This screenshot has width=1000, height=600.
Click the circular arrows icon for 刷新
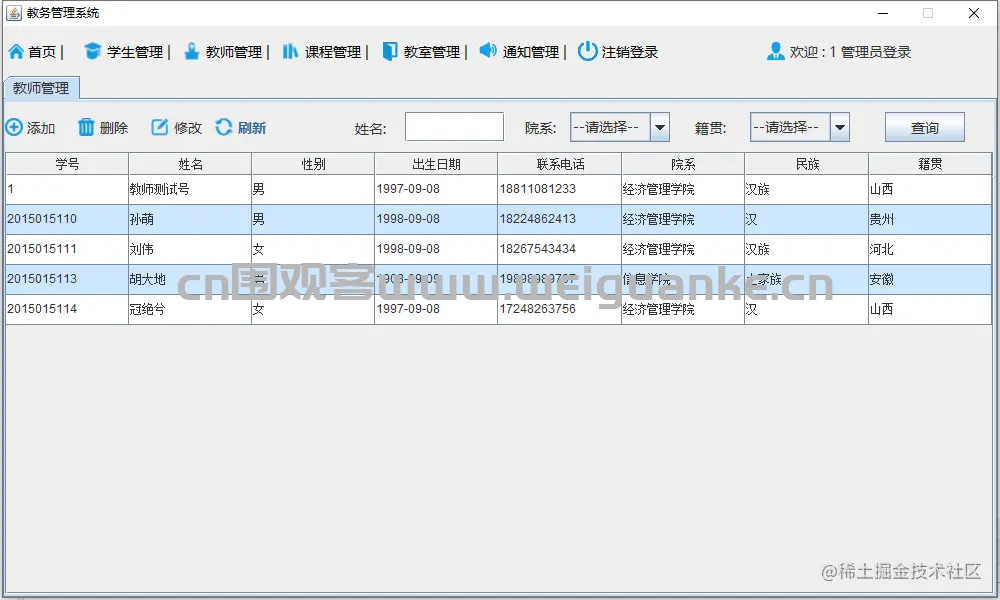coord(224,127)
